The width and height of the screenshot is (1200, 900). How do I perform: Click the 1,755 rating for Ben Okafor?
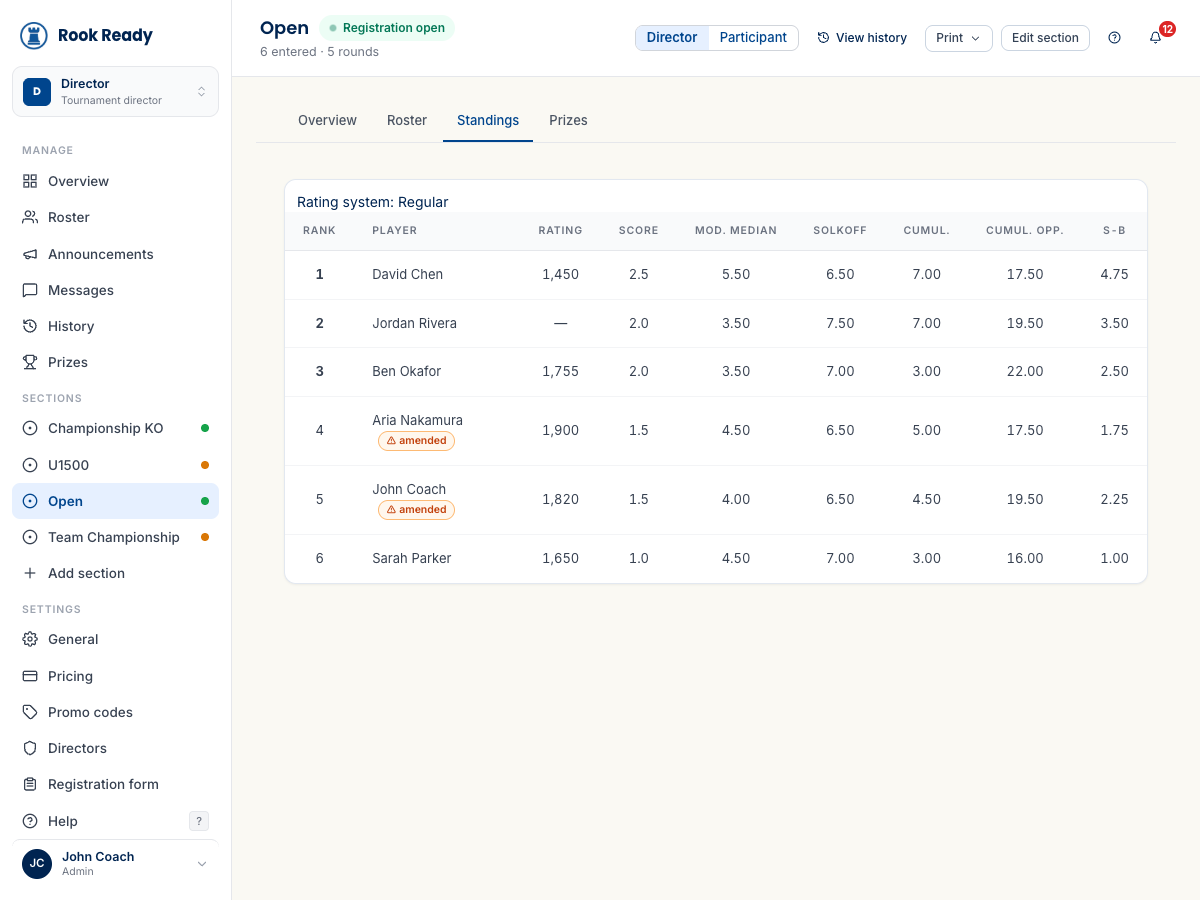560,371
